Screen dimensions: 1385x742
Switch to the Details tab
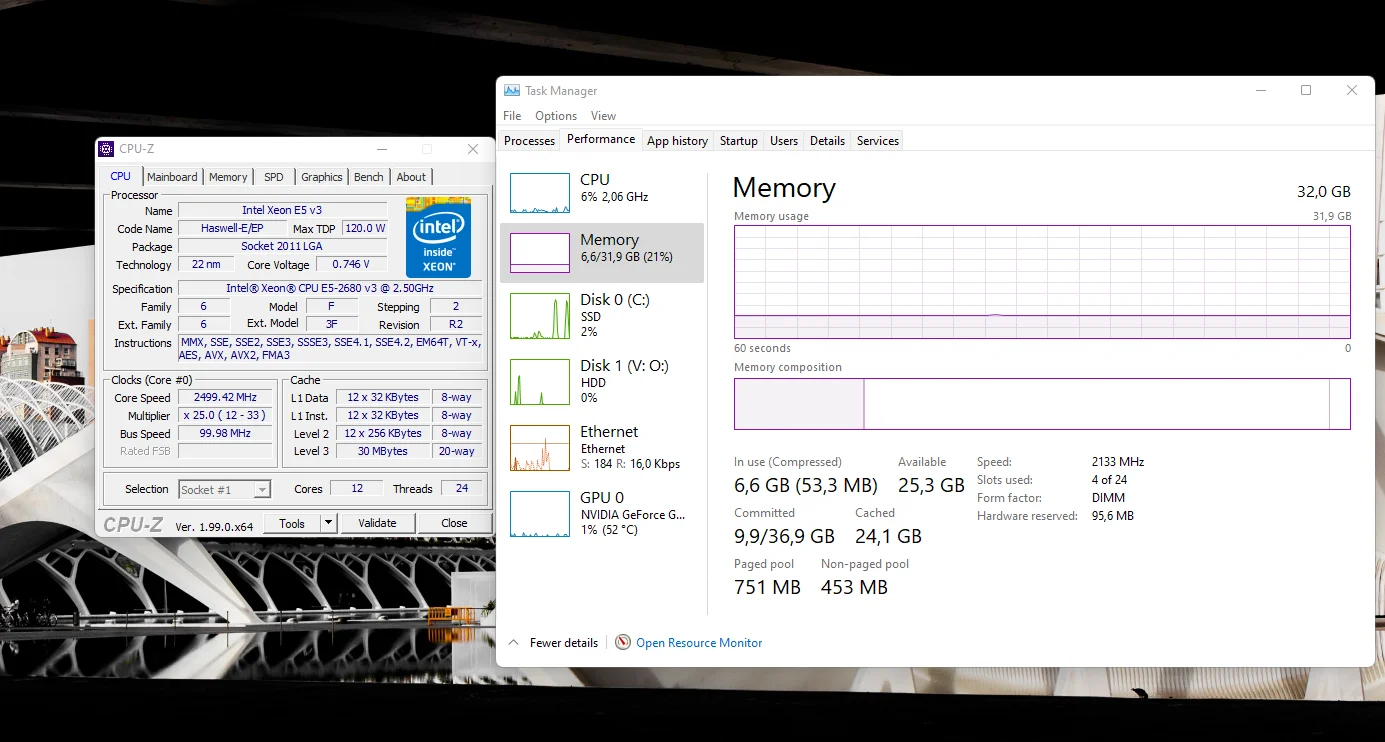pyautogui.click(x=827, y=141)
